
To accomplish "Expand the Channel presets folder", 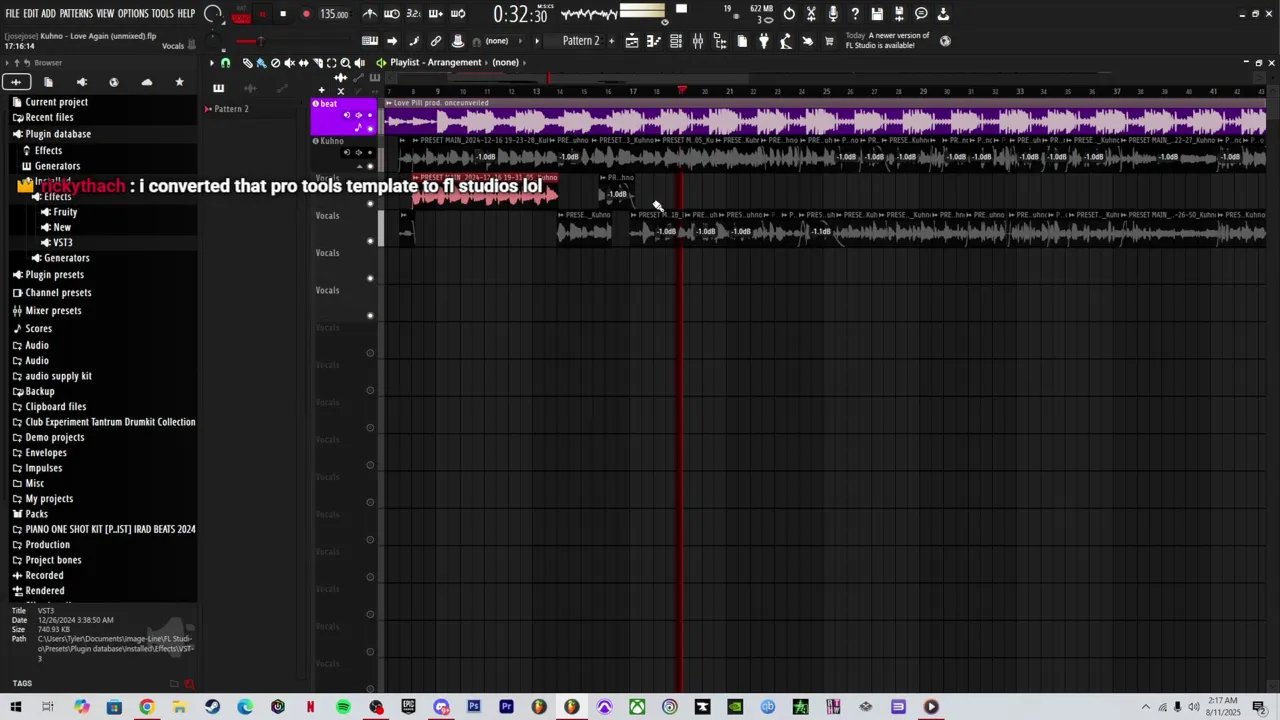I will pos(58,293).
